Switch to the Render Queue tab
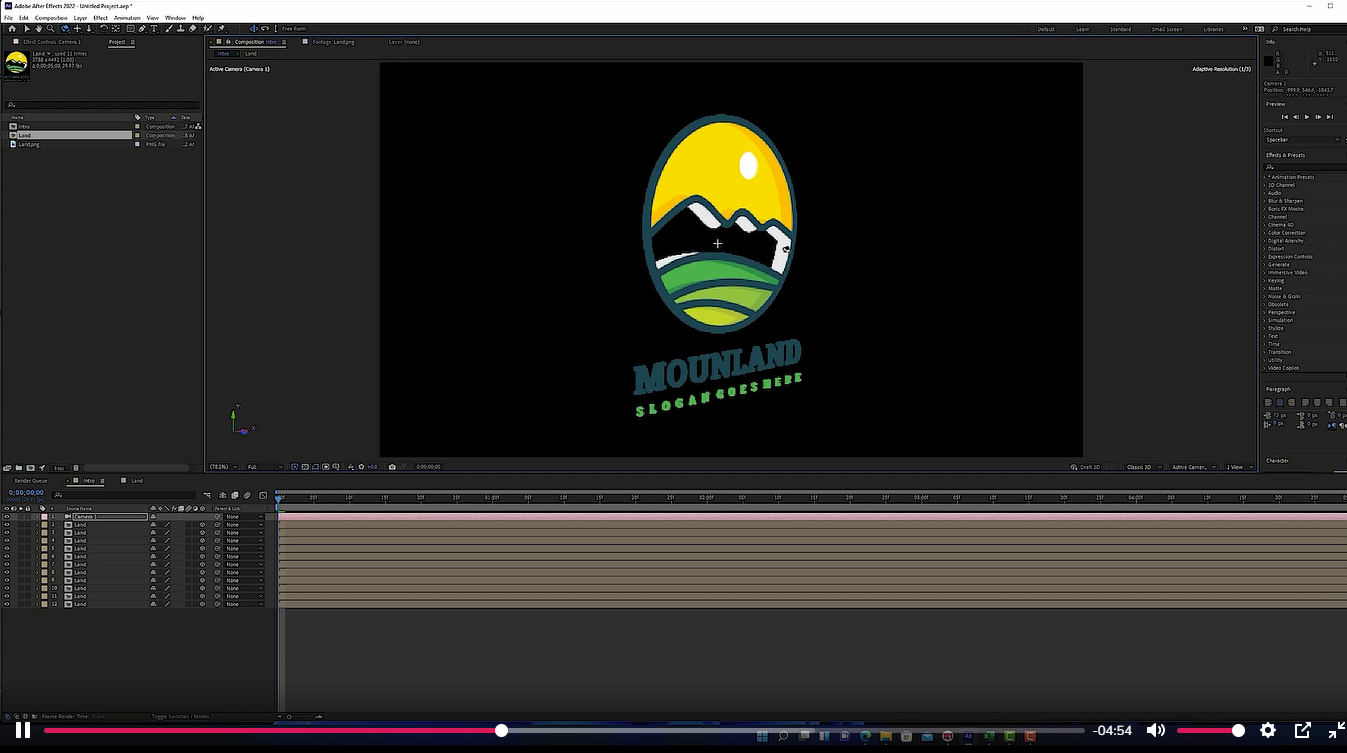Viewport: 1347px width, 753px height. coord(30,481)
